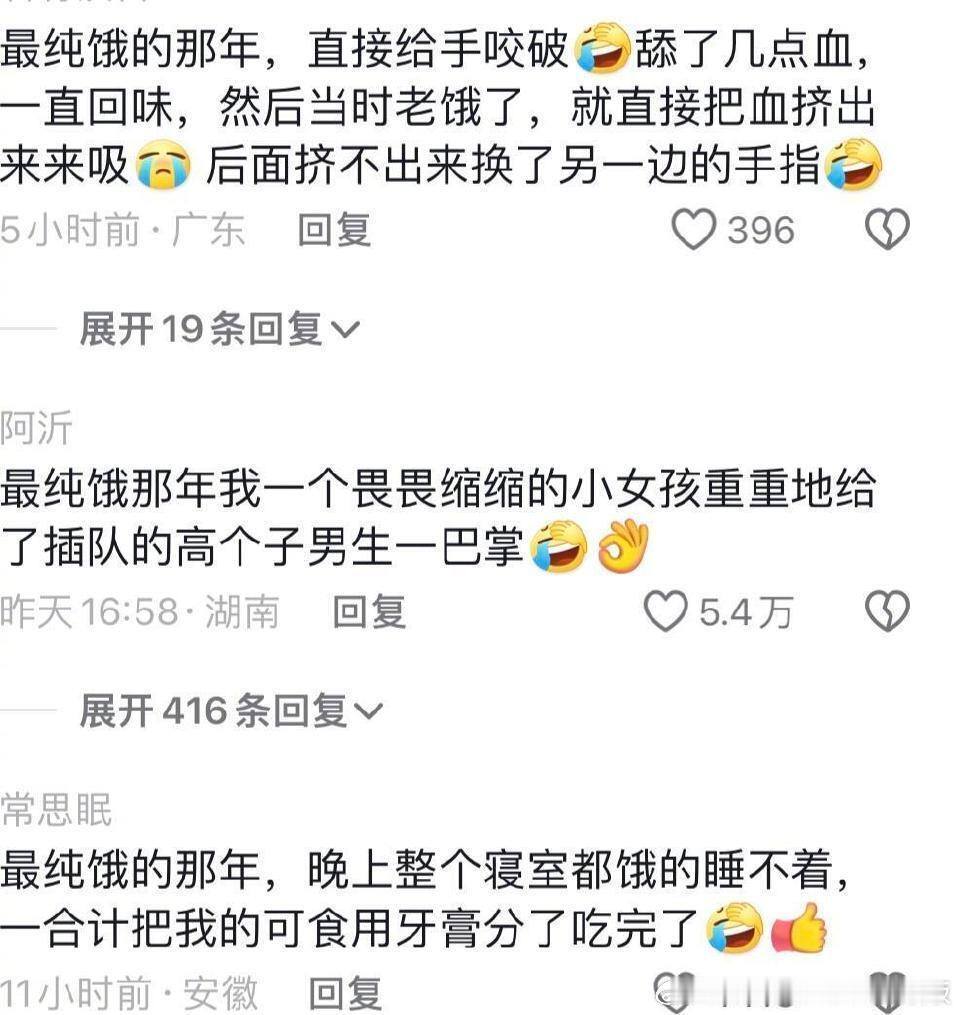Tap broken-heart dislike on the 广东 comment
960x1015 pixels.
(887, 229)
